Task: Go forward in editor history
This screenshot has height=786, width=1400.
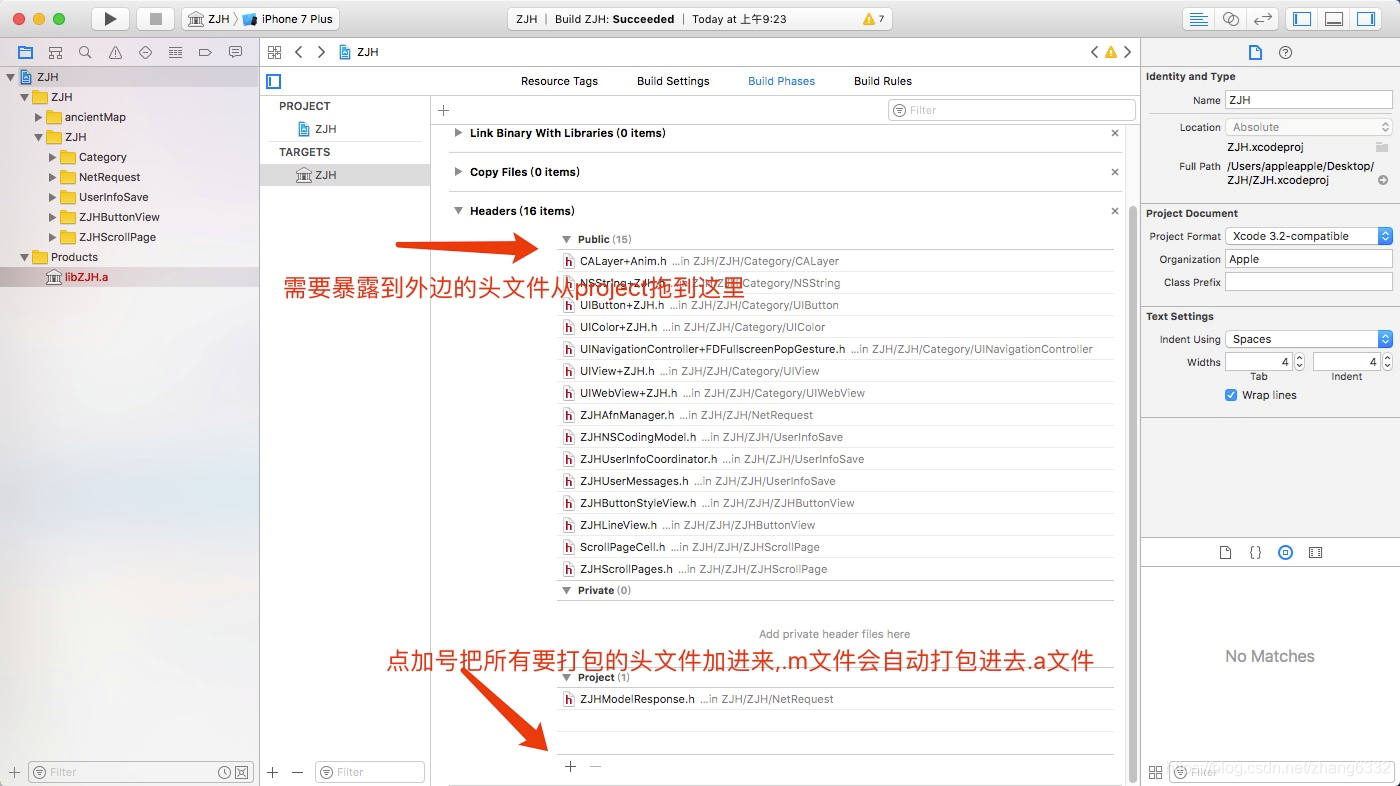Action: click(321, 52)
